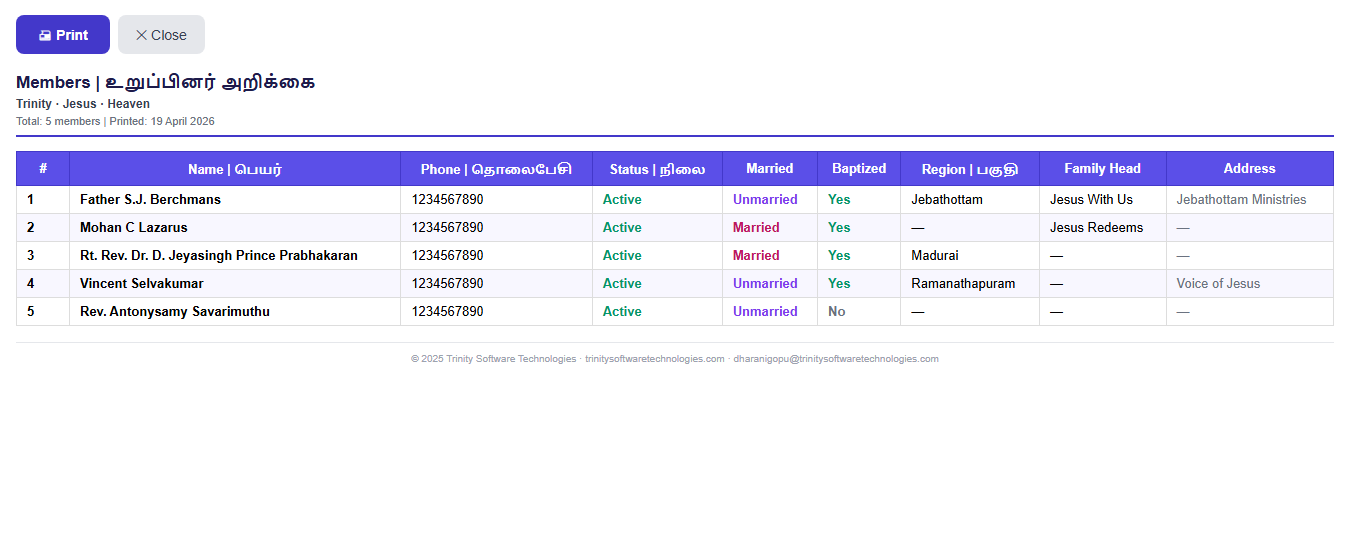Click the Phone column header
This screenshot has height=555, width=1348.
click(x=496, y=169)
